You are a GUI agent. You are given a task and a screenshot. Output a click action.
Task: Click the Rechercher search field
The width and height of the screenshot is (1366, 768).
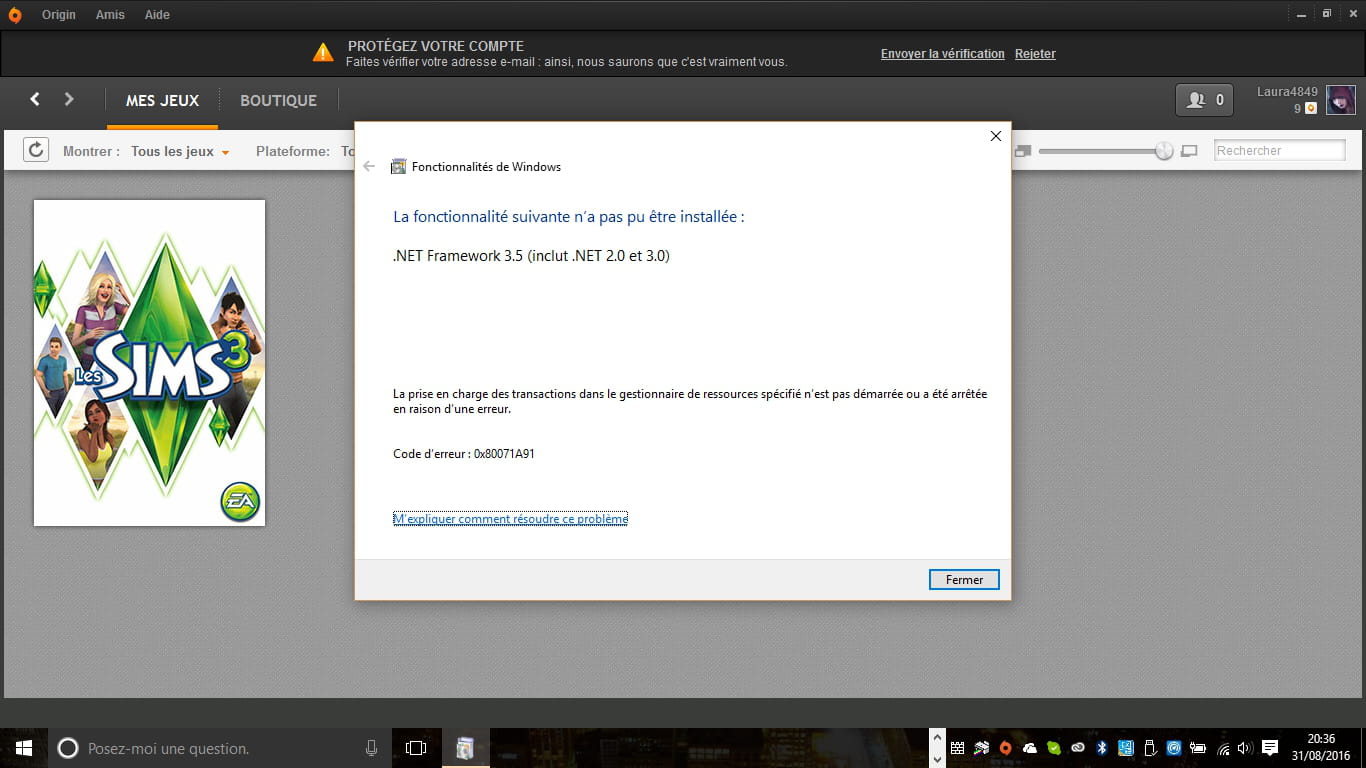[1280, 151]
